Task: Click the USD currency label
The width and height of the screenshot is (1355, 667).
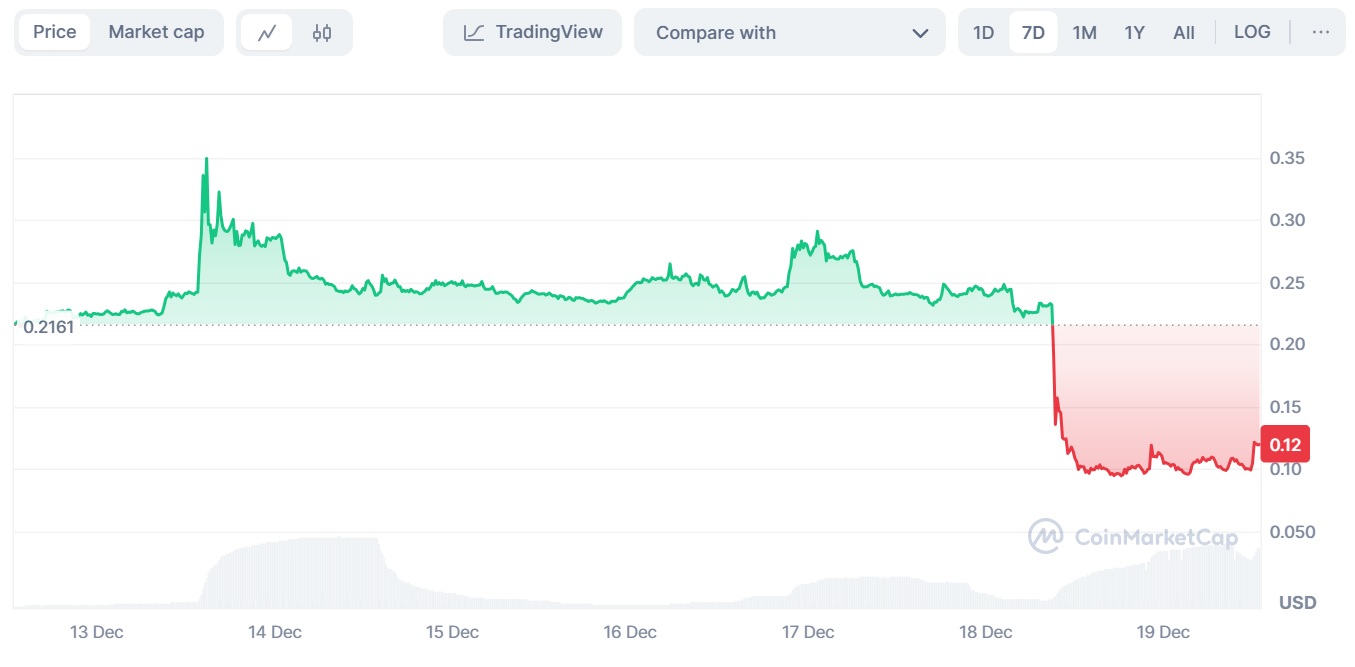Action: [1298, 603]
